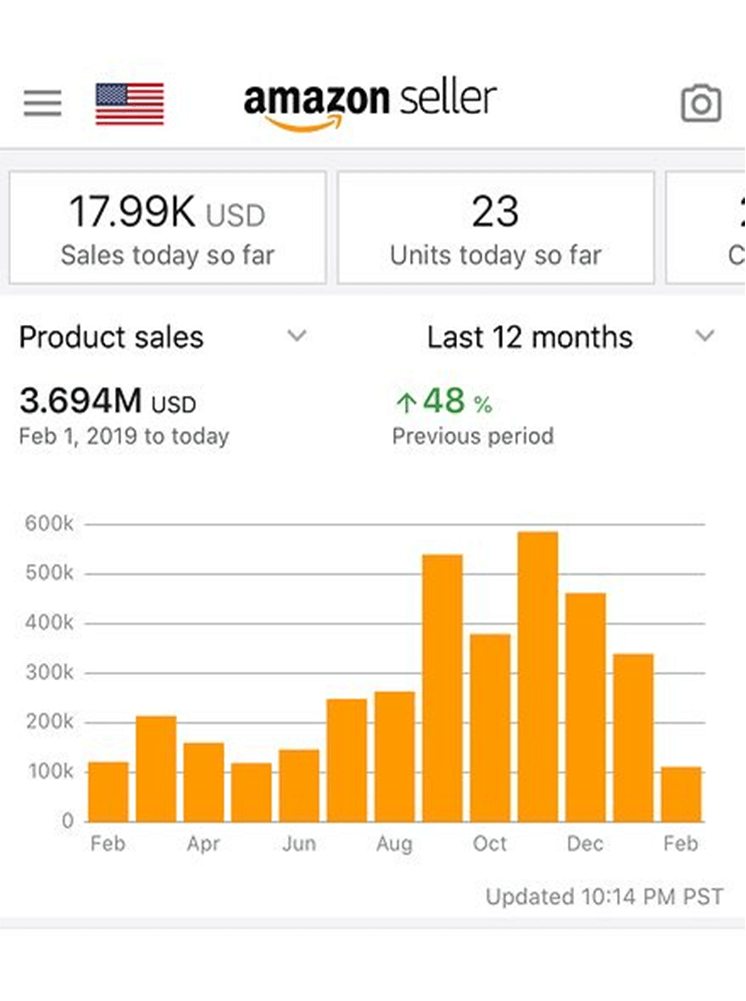The image size is (746, 1001).
Task: Tap the Updated 10:14 PM PST timestamp
Action: (603, 896)
